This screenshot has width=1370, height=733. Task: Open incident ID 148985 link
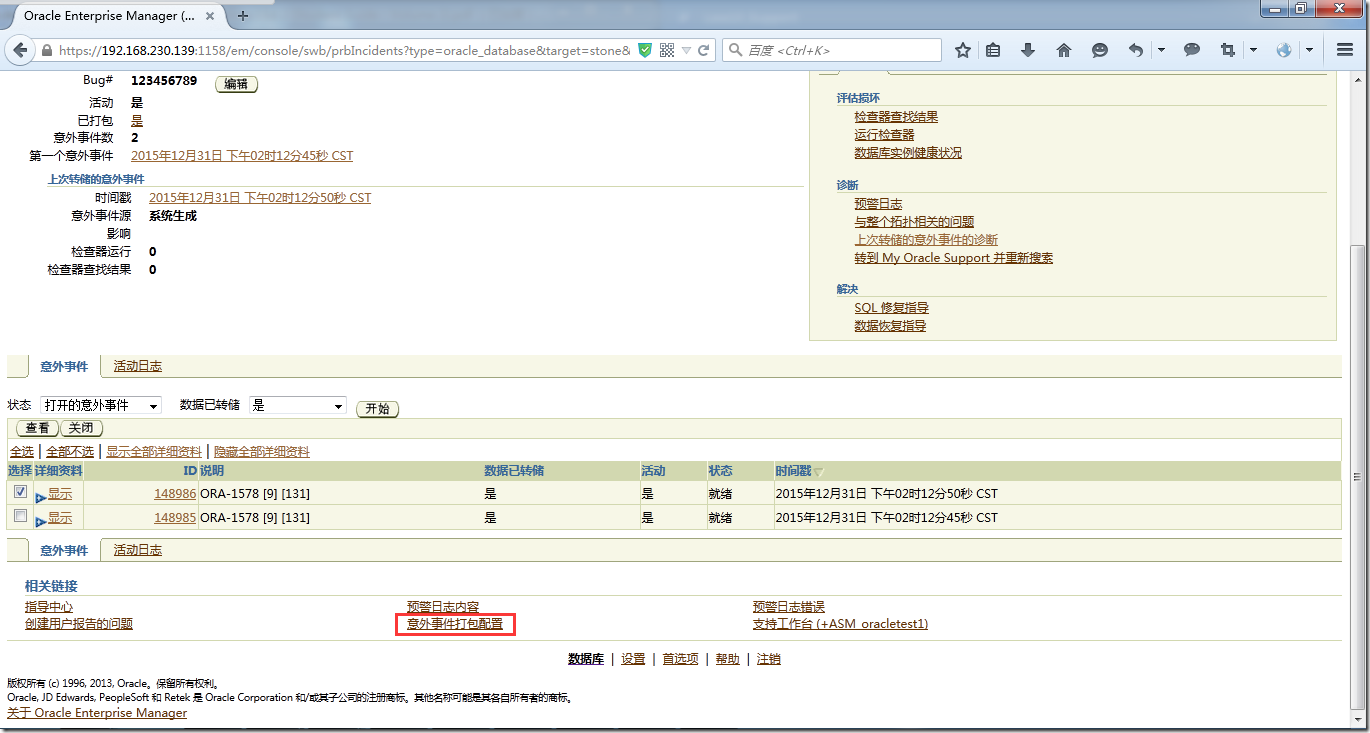click(175, 518)
